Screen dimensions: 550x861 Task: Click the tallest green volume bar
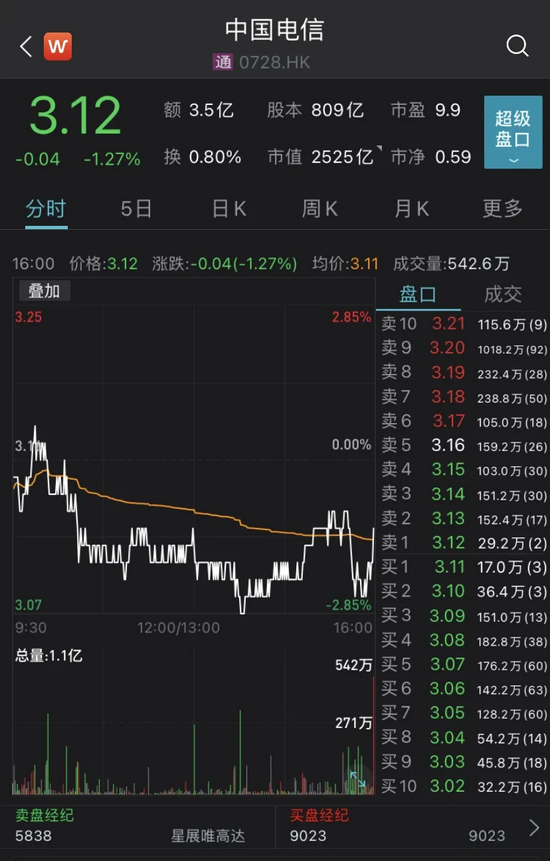pos(240,752)
